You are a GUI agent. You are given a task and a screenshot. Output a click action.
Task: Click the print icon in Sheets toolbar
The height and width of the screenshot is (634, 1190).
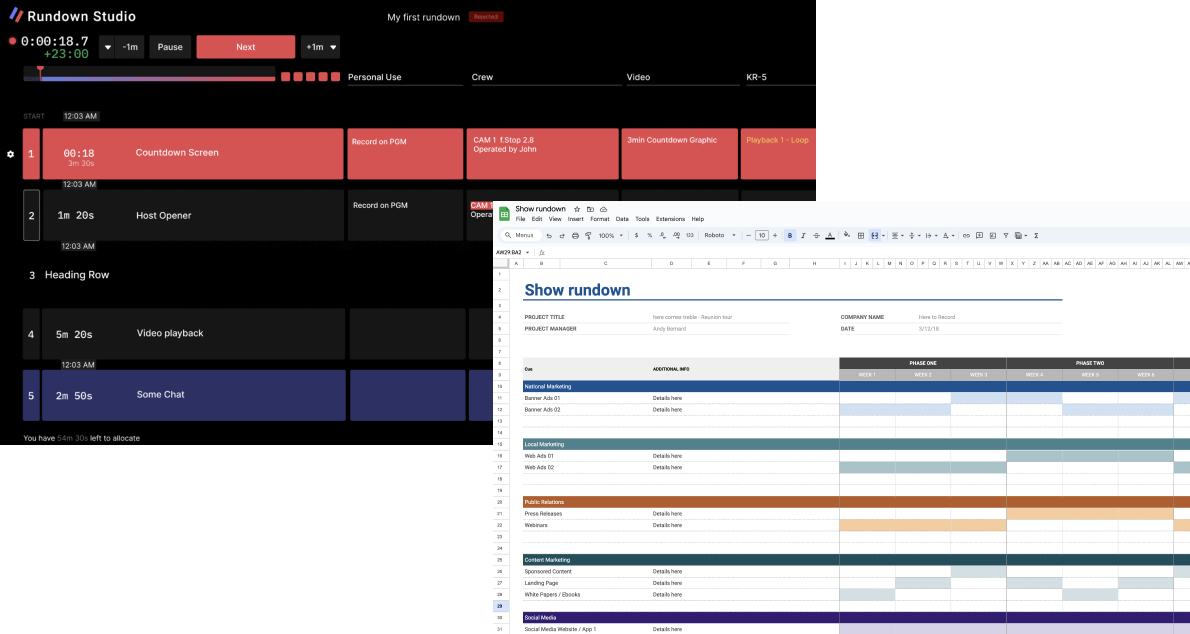575,235
